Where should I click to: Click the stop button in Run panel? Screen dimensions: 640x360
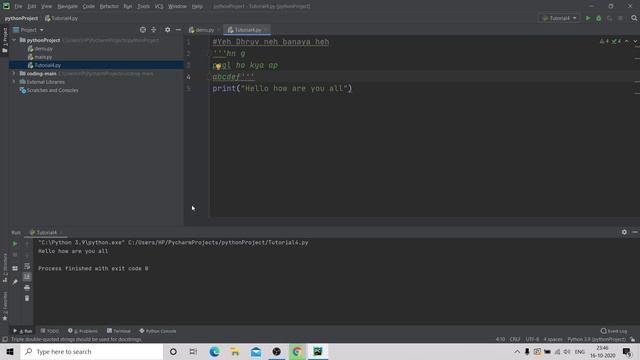coord(15,255)
